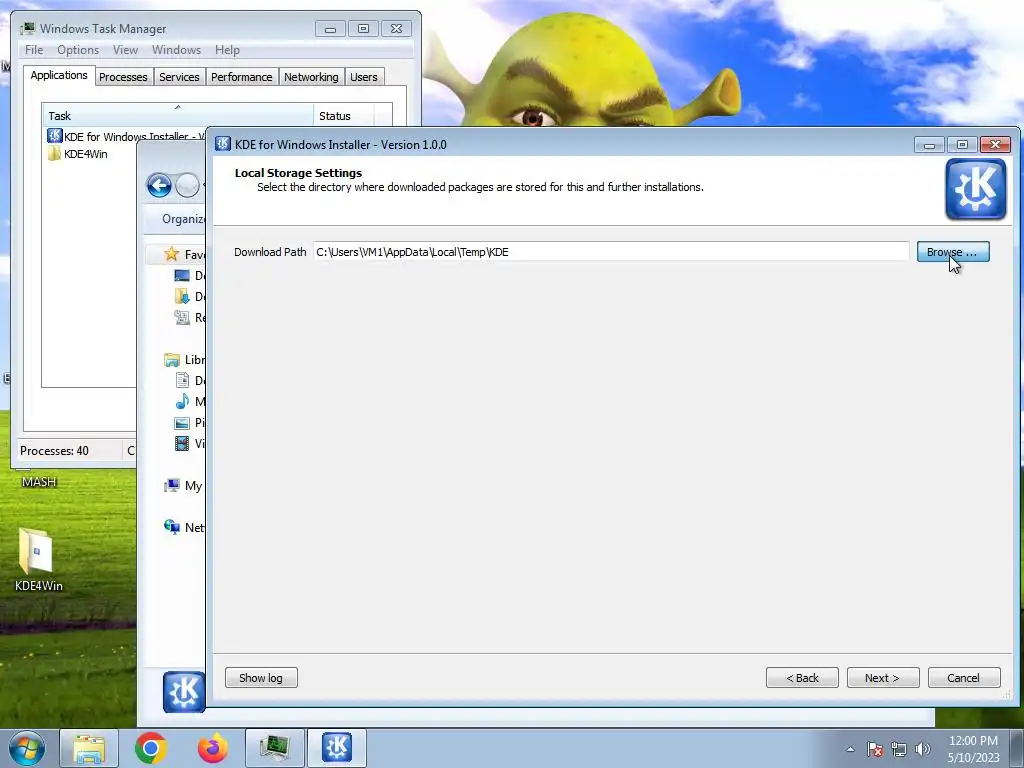Select KDE4Win folder on desktop
The height and width of the screenshot is (768, 1024).
coord(38,560)
